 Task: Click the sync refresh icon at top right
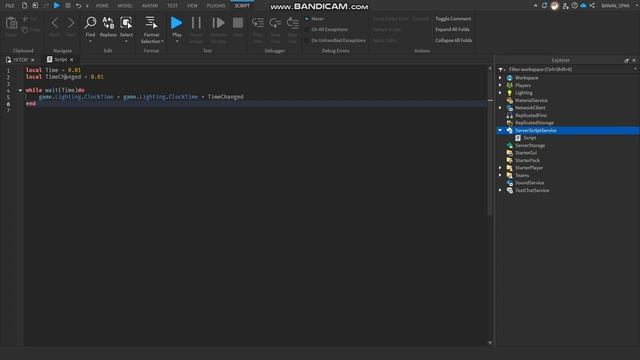pyautogui.click(x=544, y=5)
